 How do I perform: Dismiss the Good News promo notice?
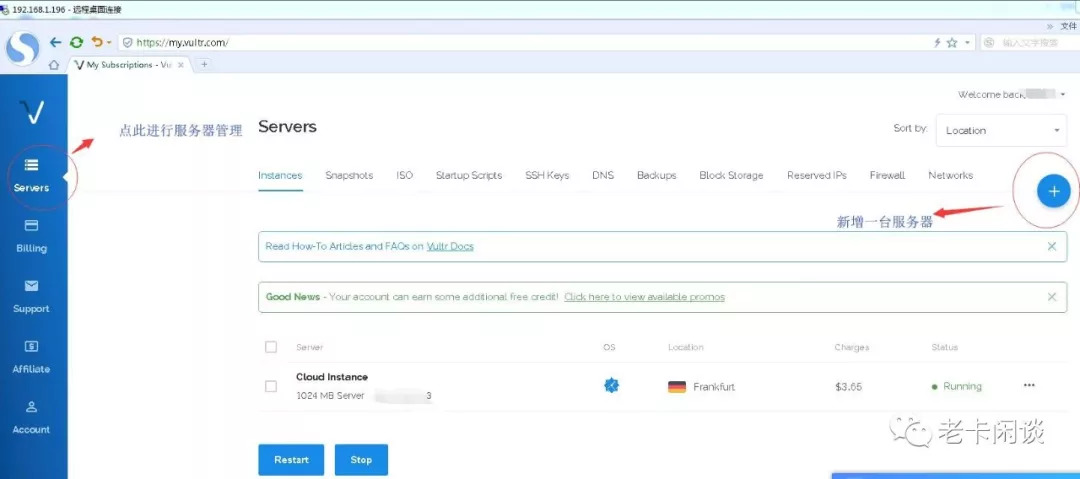pos(1052,297)
